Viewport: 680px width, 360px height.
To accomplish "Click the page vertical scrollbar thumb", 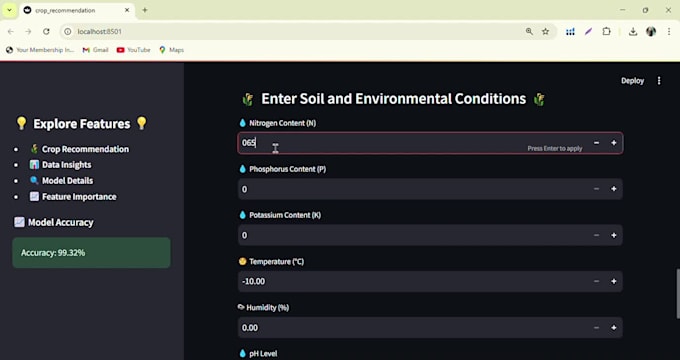I will tap(677, 294).
